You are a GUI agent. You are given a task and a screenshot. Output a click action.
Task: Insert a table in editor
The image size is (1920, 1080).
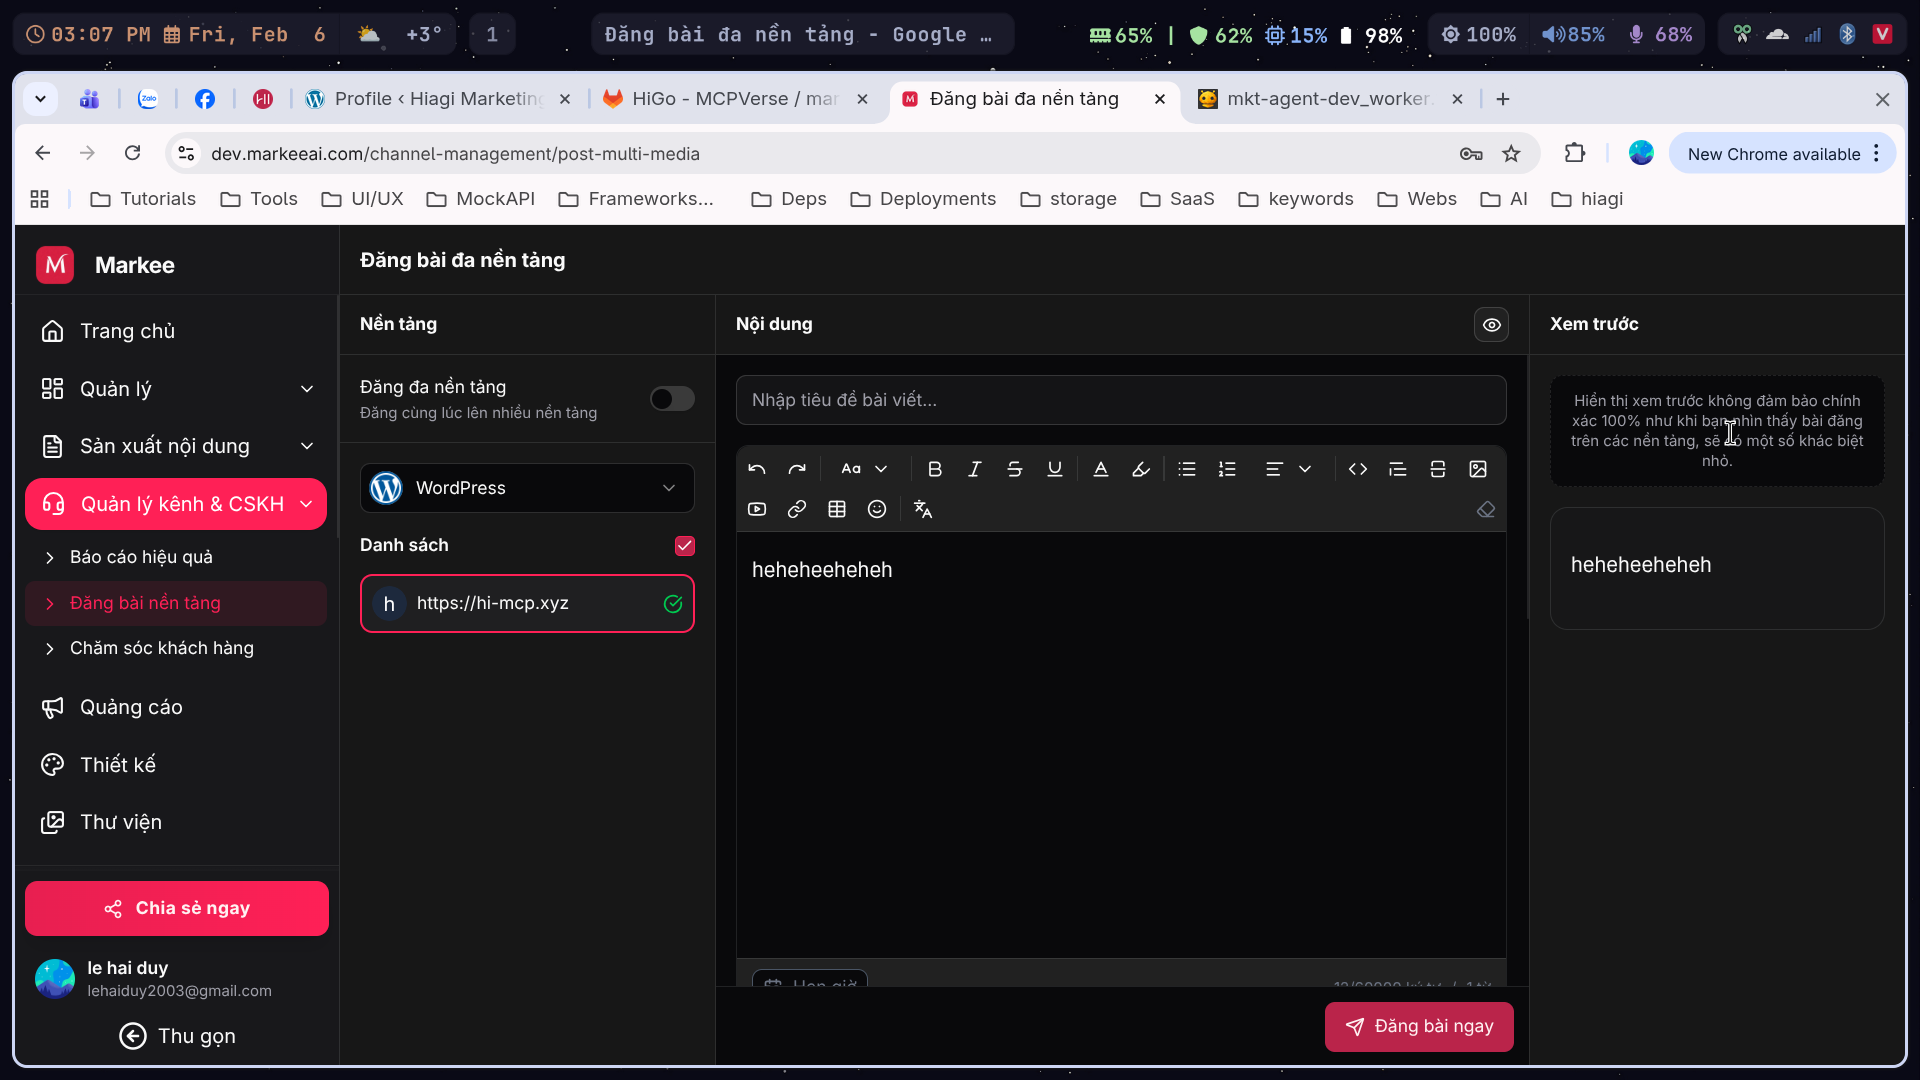click(x=837, y=510)
